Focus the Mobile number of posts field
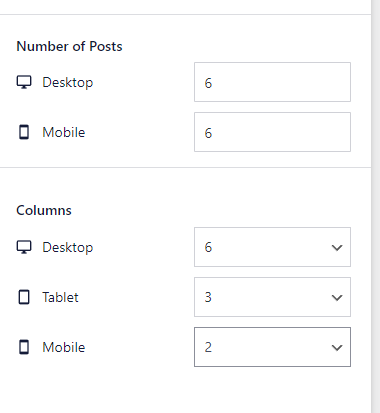This screenshot has width=380, height=413. coord(272,132)
